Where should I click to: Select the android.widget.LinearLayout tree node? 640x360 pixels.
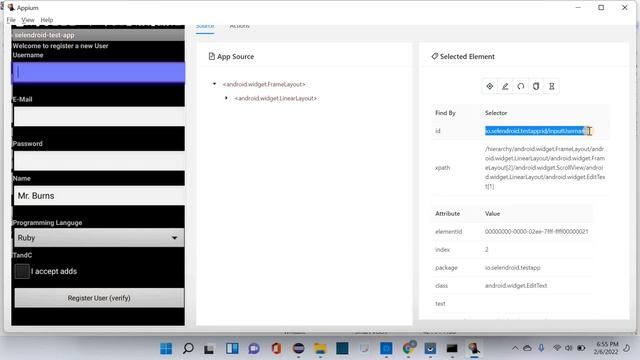(x=276, y=98)
